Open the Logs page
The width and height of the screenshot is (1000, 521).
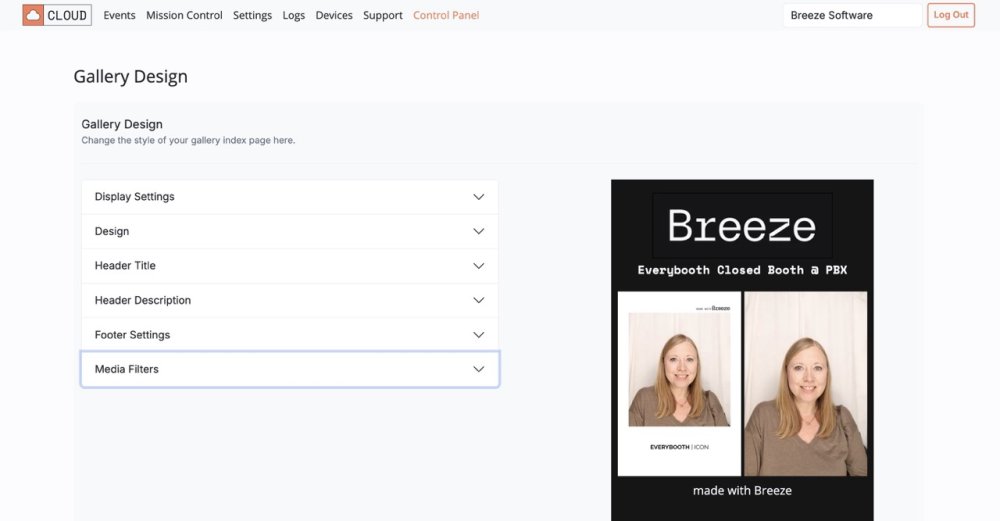pos(293,15)
